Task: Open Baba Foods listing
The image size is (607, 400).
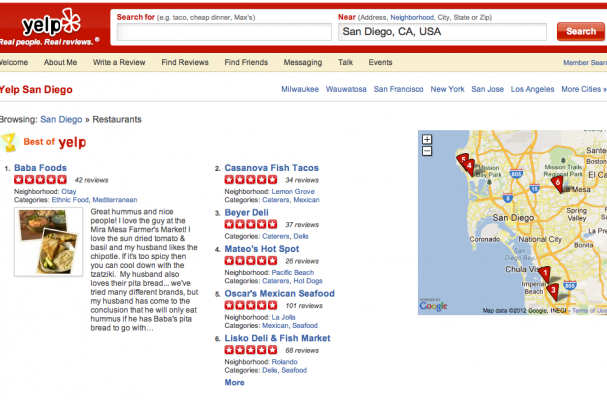Action: point(40,168)
